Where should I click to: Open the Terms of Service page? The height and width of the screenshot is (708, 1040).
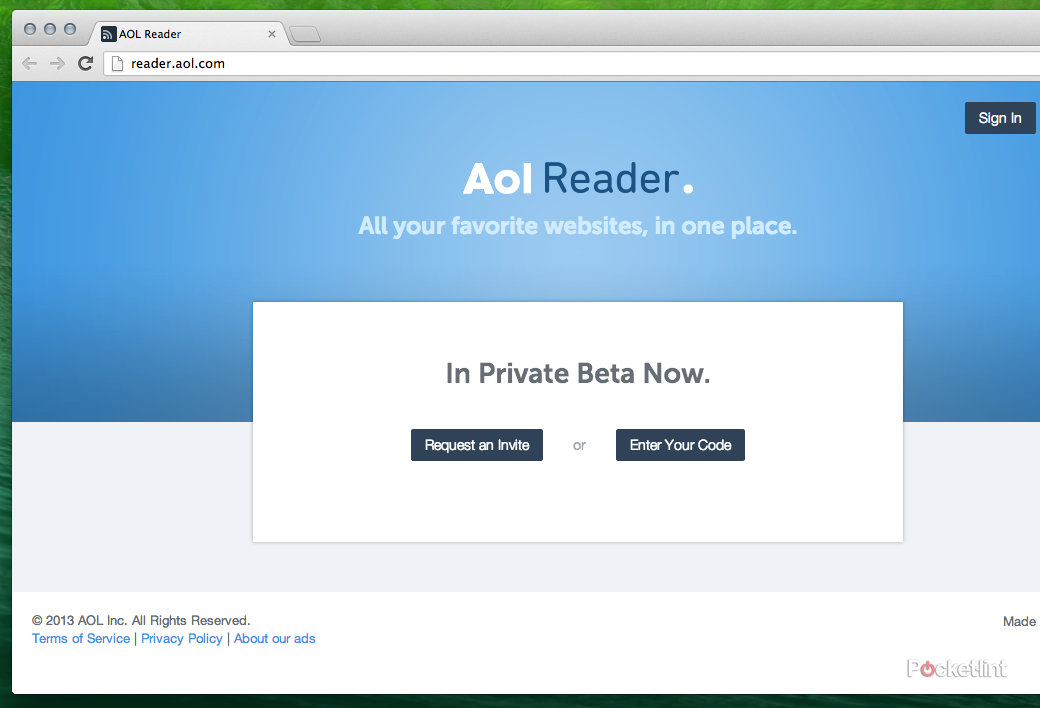(80, 638)
